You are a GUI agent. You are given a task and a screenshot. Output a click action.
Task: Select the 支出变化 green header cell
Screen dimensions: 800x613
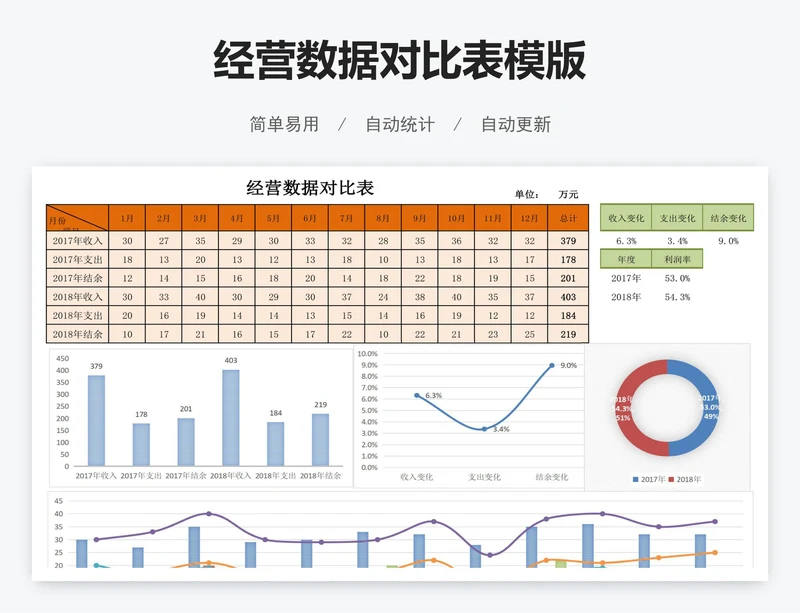677,218
